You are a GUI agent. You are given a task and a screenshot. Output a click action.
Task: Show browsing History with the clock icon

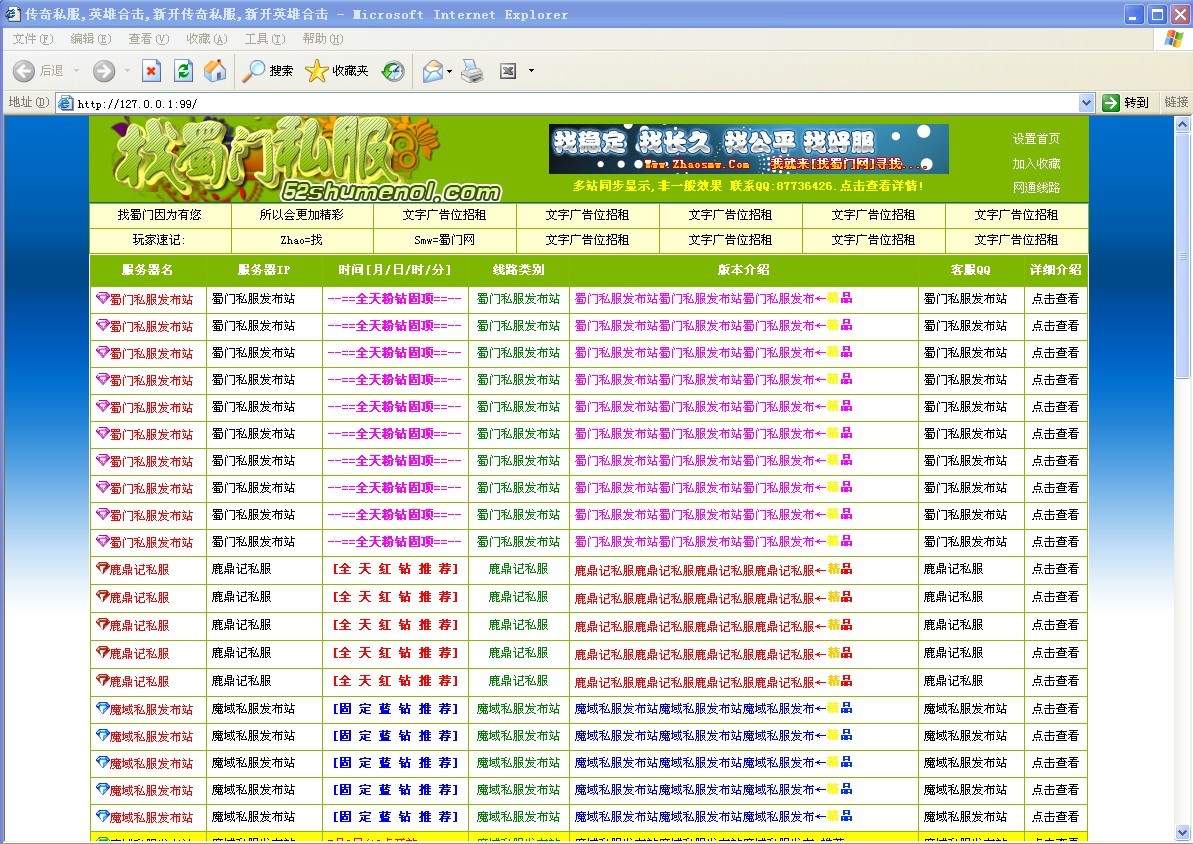[392, 72]
